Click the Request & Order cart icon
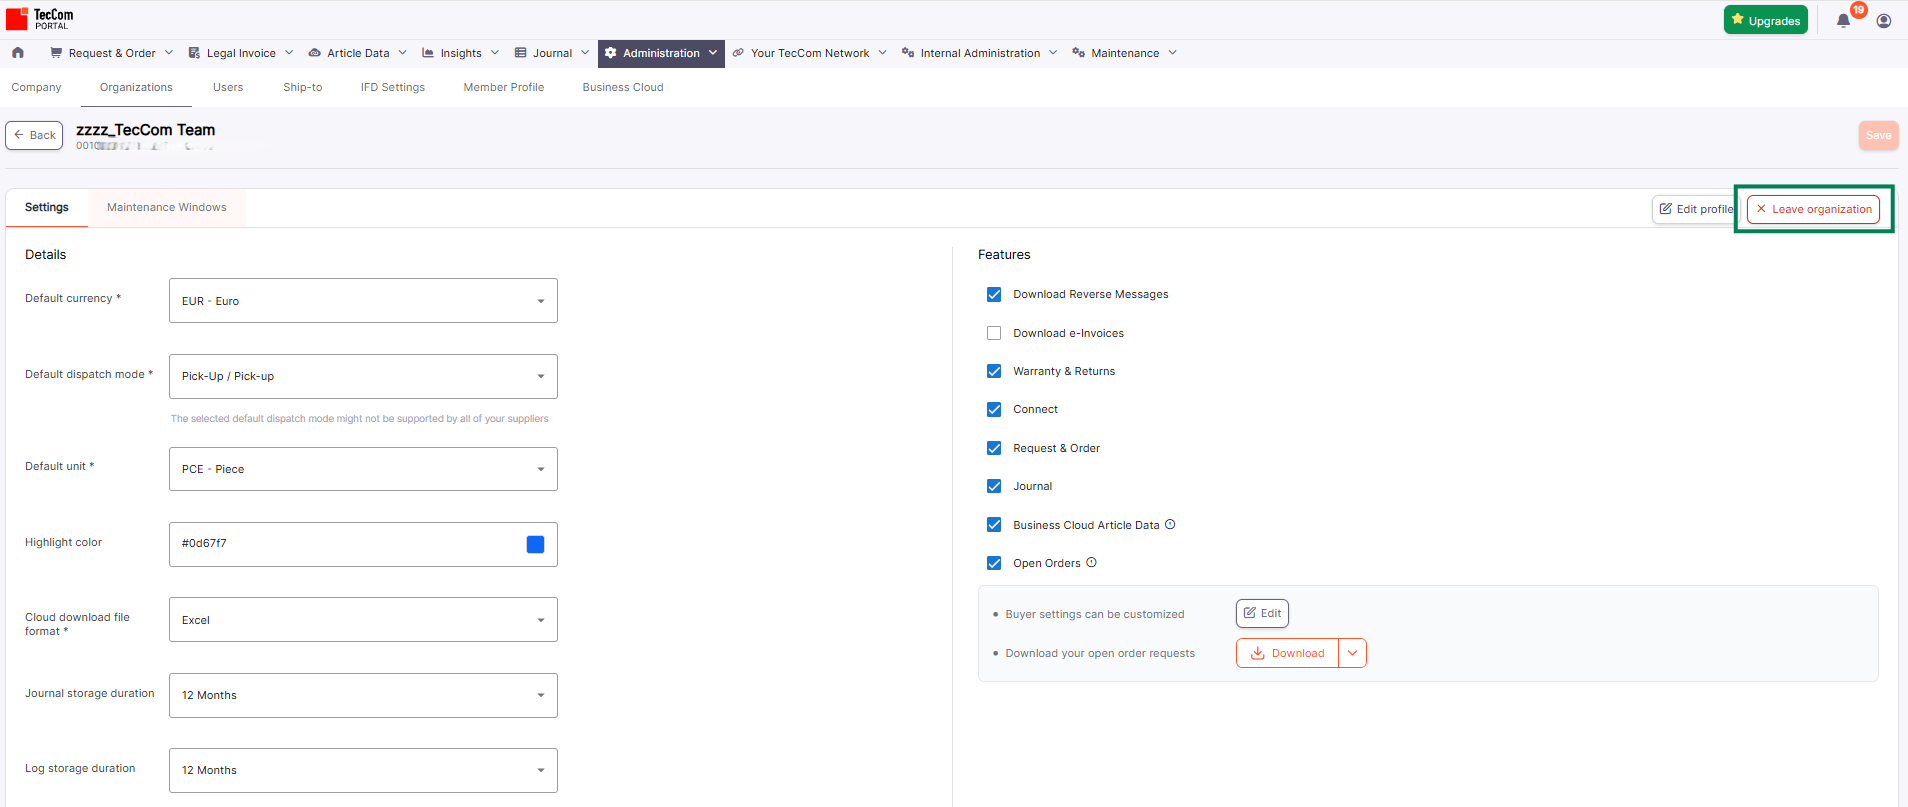The width and height of the screenshot is (1908, 807). [x=56, y=53]
